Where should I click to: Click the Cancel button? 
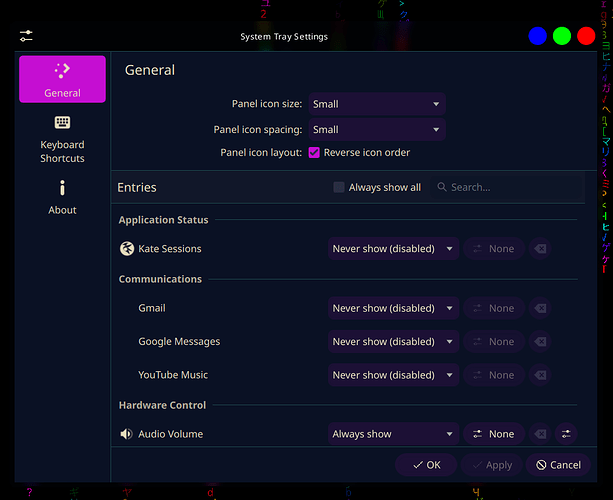pos(558,465)
